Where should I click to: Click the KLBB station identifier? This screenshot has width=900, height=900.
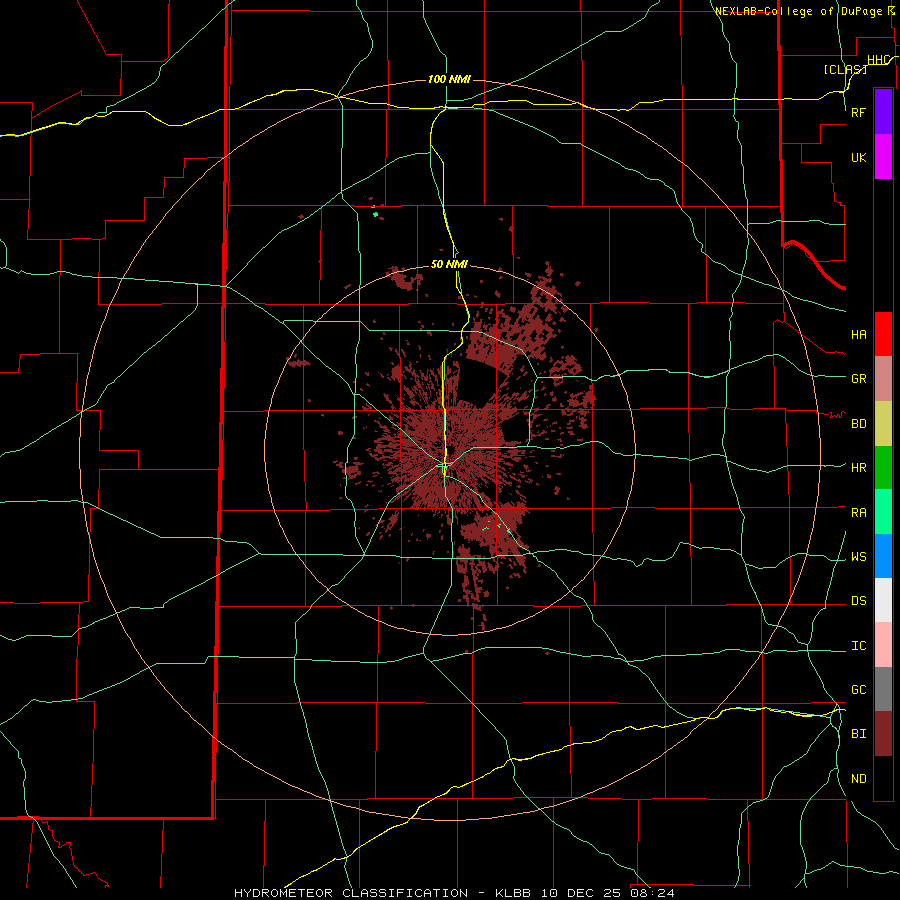513,893
